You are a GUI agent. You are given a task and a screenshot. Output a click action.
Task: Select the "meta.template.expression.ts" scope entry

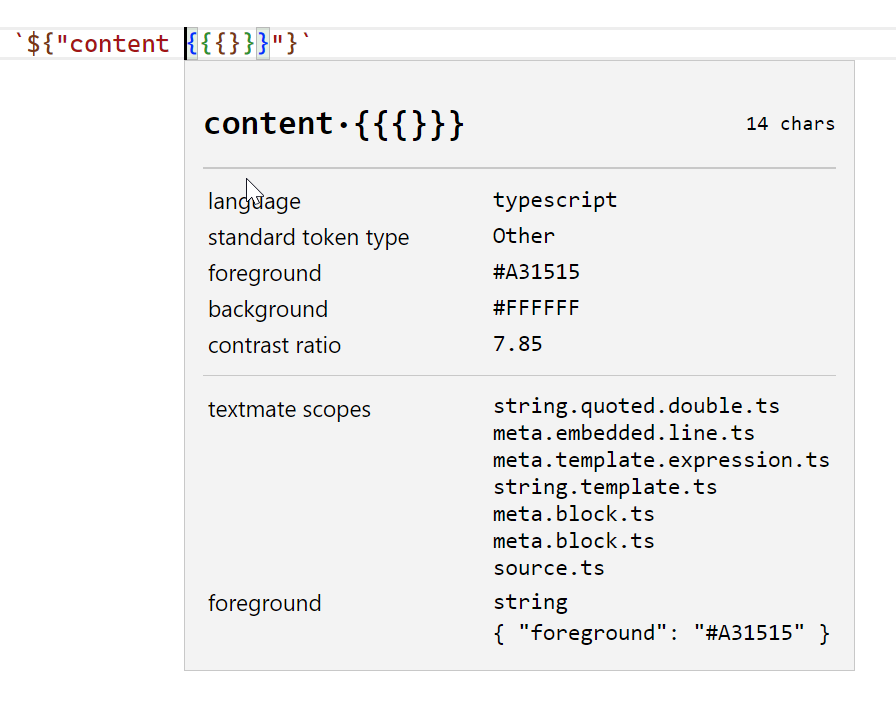point(660,460)
